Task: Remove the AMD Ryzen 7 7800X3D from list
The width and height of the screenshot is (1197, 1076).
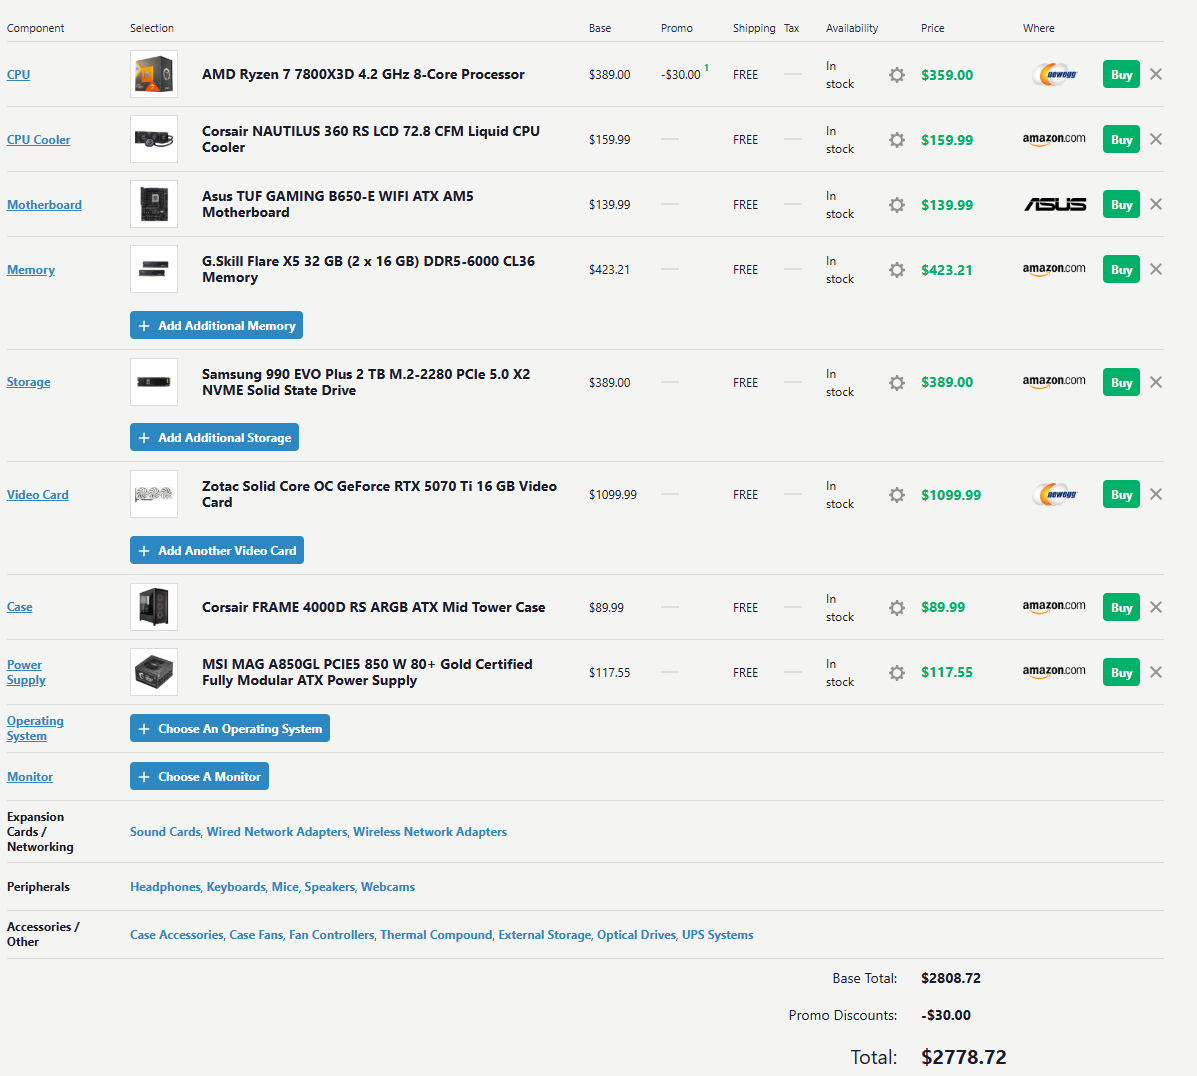Action: point(1156,74)
